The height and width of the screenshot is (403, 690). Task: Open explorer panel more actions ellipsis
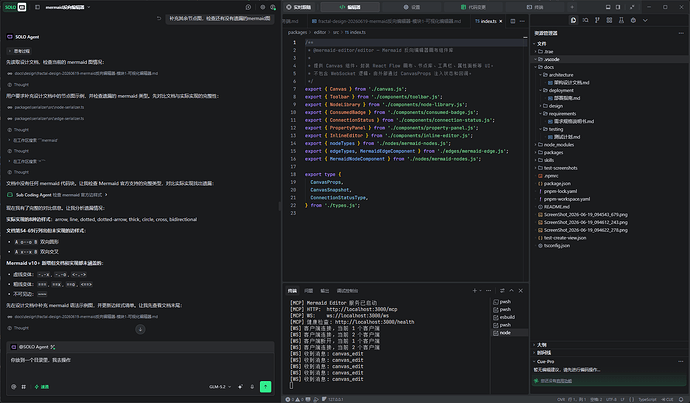point(681,33)
